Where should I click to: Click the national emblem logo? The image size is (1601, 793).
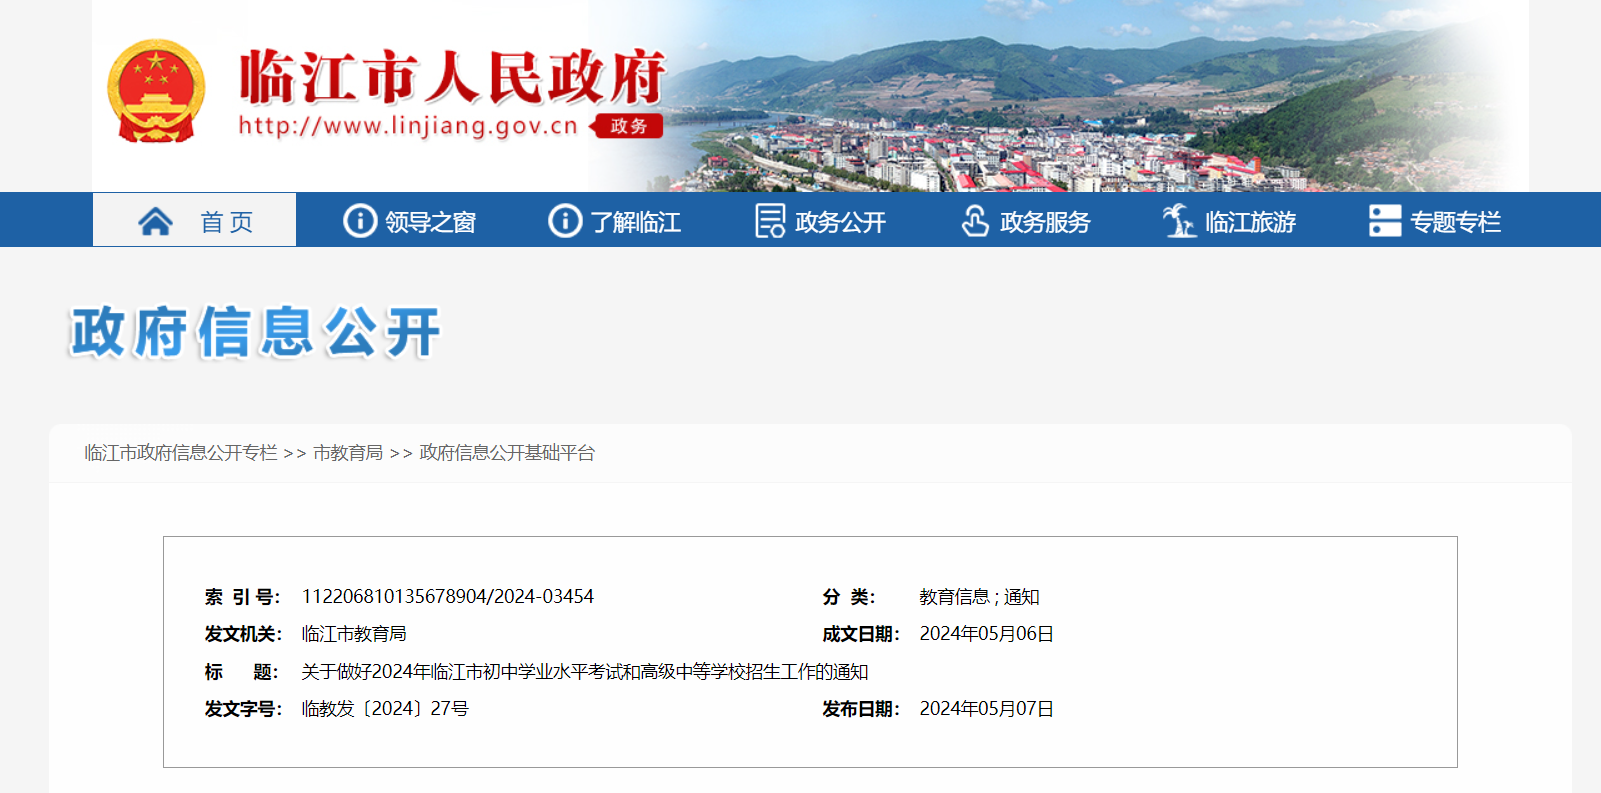click(x=156, y=91)
